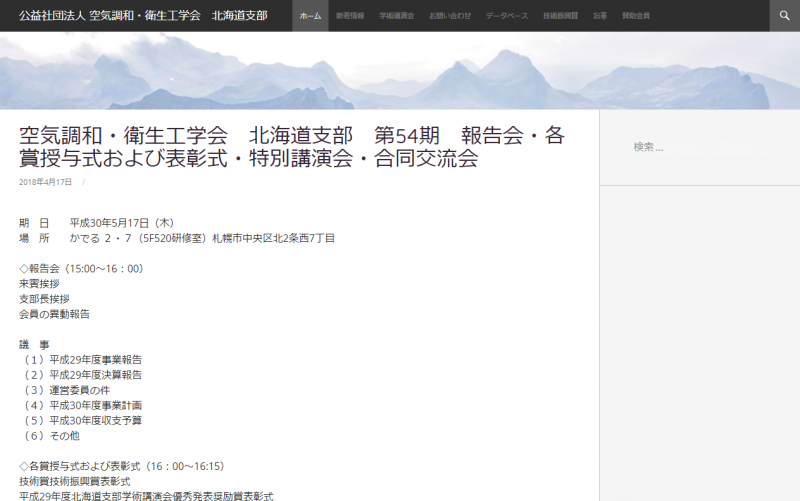Go to the お問い合わせ page
800x501 pixels.
click(x=450, y=16)
